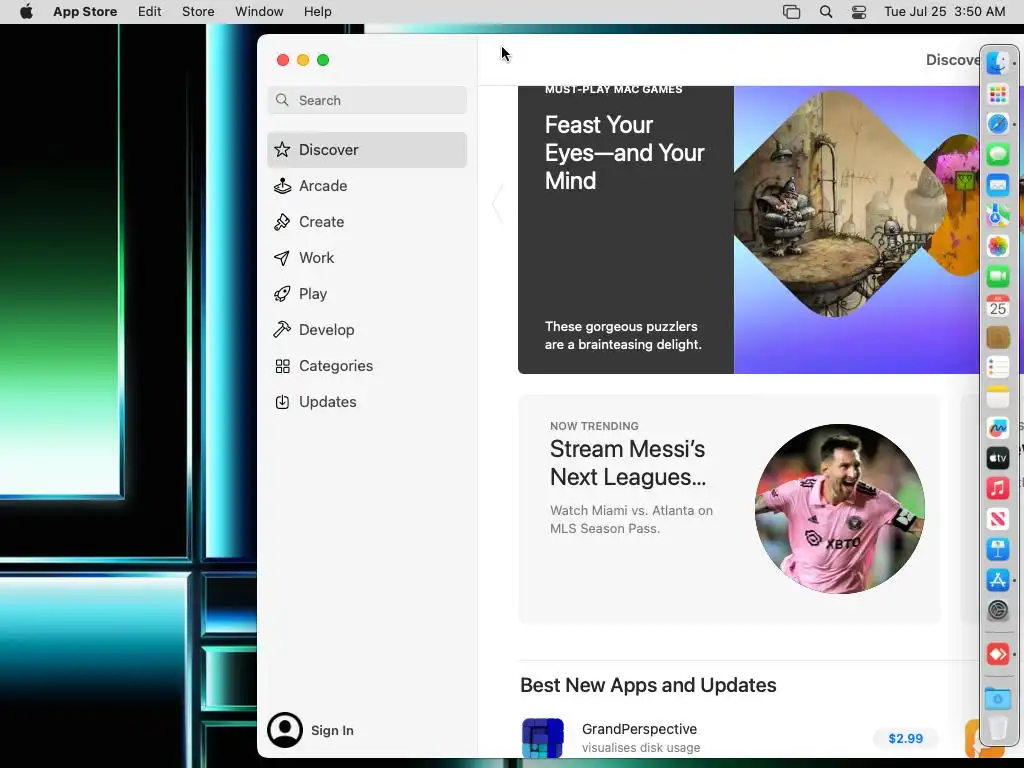Open the 'Stream Messi's Next Leagues…' story
The width and height of the screenshot is (1024, 768).
[628, 462]
